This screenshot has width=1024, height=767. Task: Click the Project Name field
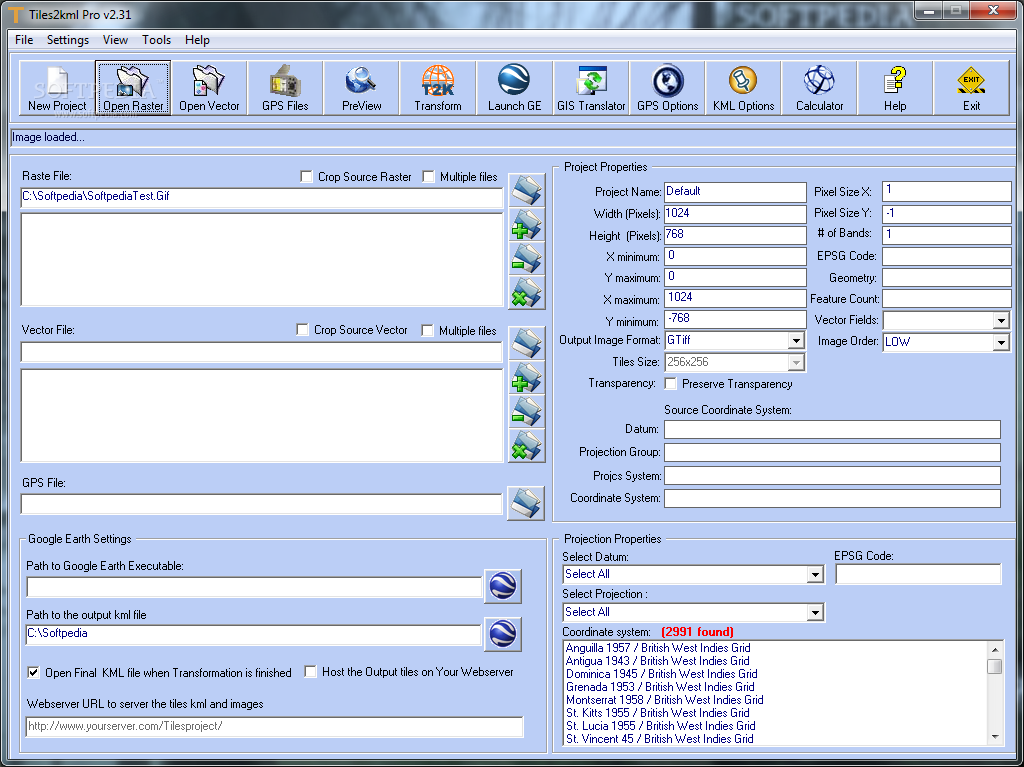pyautogui.click(x=735, y=191)
